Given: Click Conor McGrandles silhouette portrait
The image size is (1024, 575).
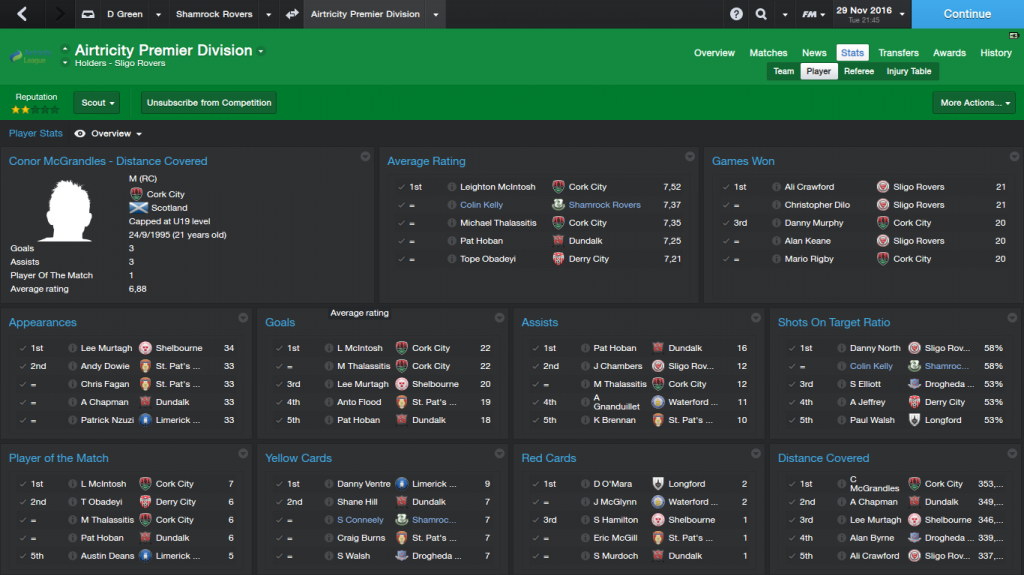Looking at the screenshot, I should click(x=69, y=211).
